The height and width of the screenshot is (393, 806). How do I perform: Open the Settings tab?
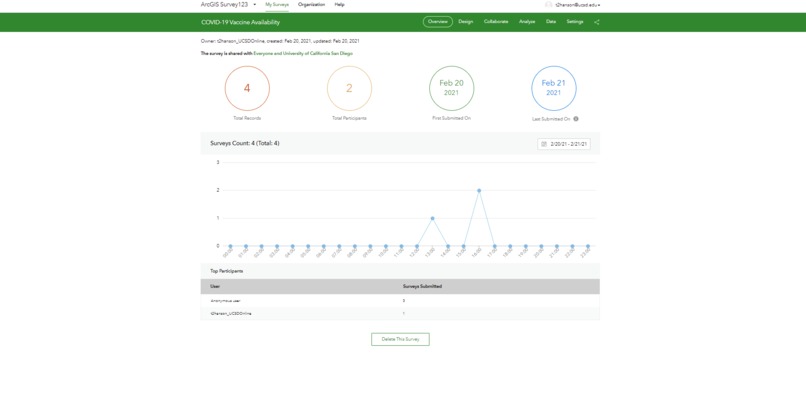tap(575, 22)
